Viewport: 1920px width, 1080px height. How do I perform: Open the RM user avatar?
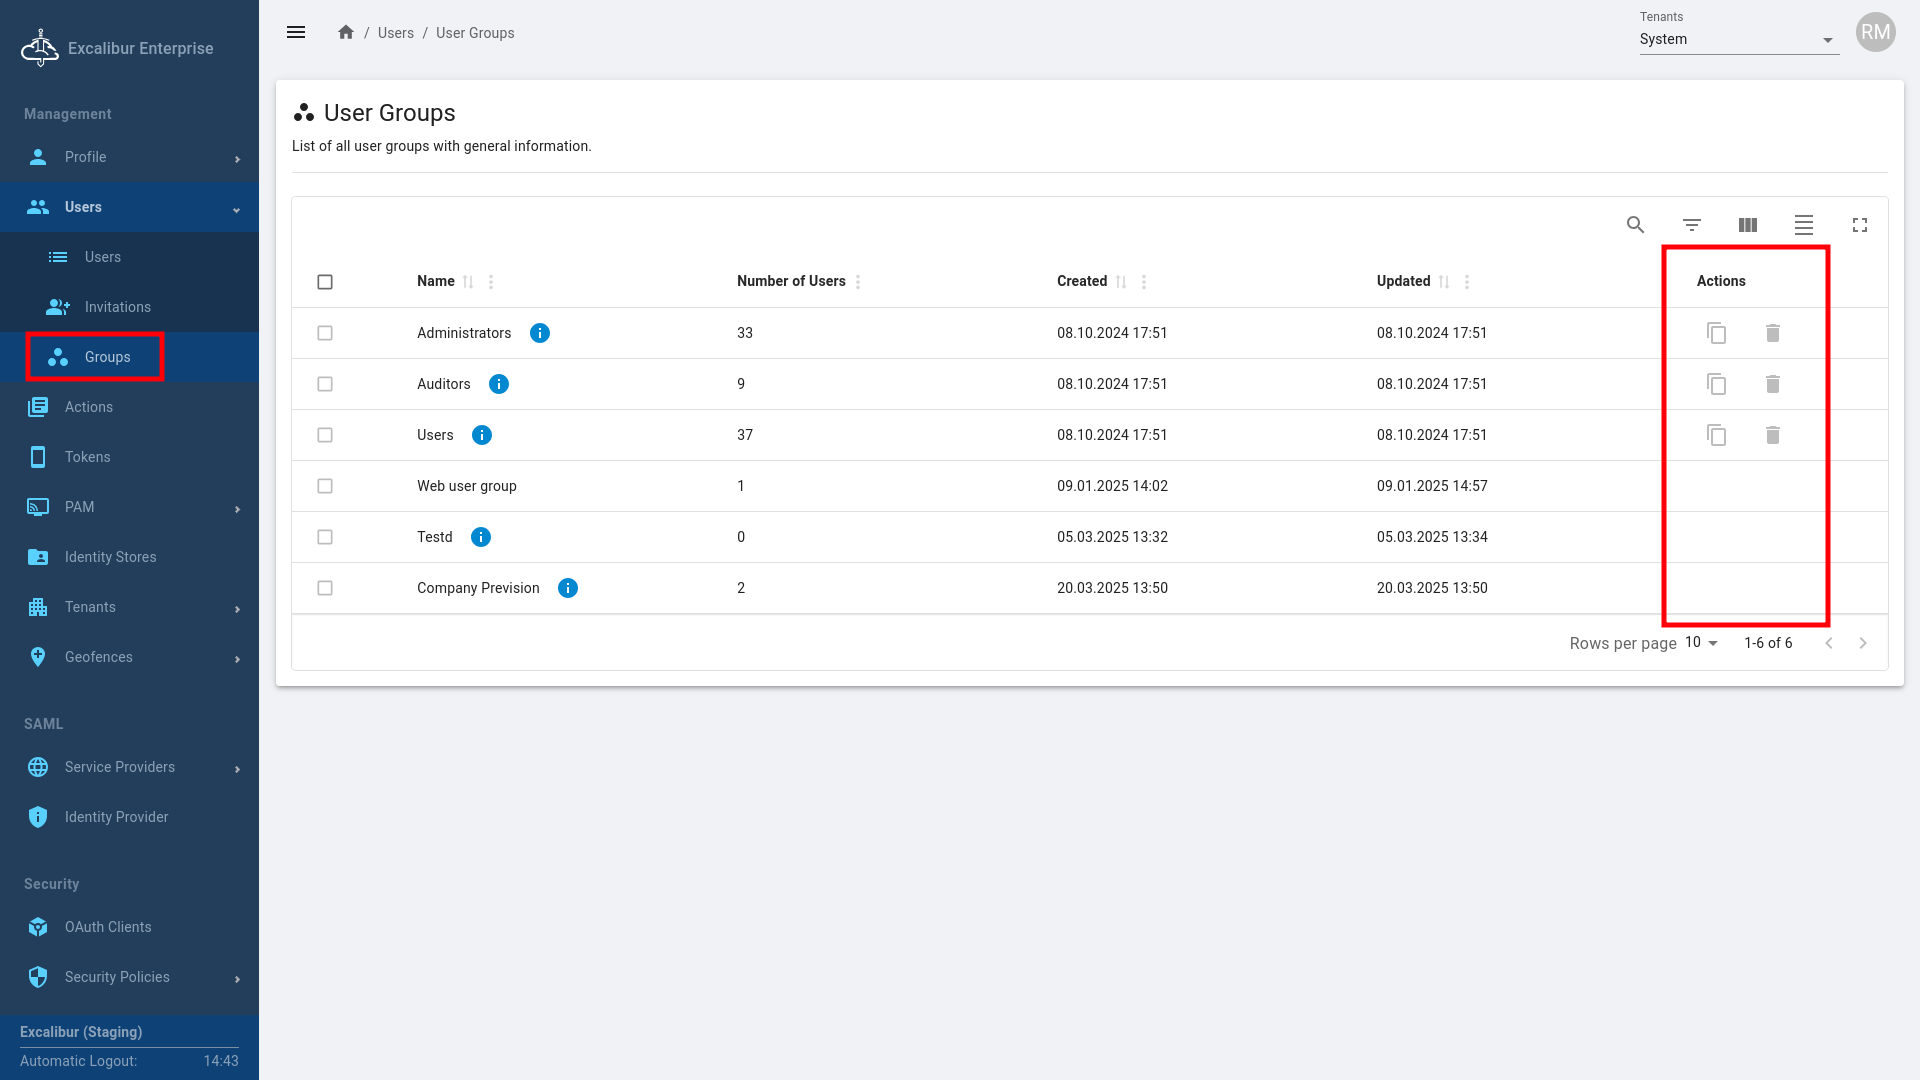click(x=1875, y=32)
